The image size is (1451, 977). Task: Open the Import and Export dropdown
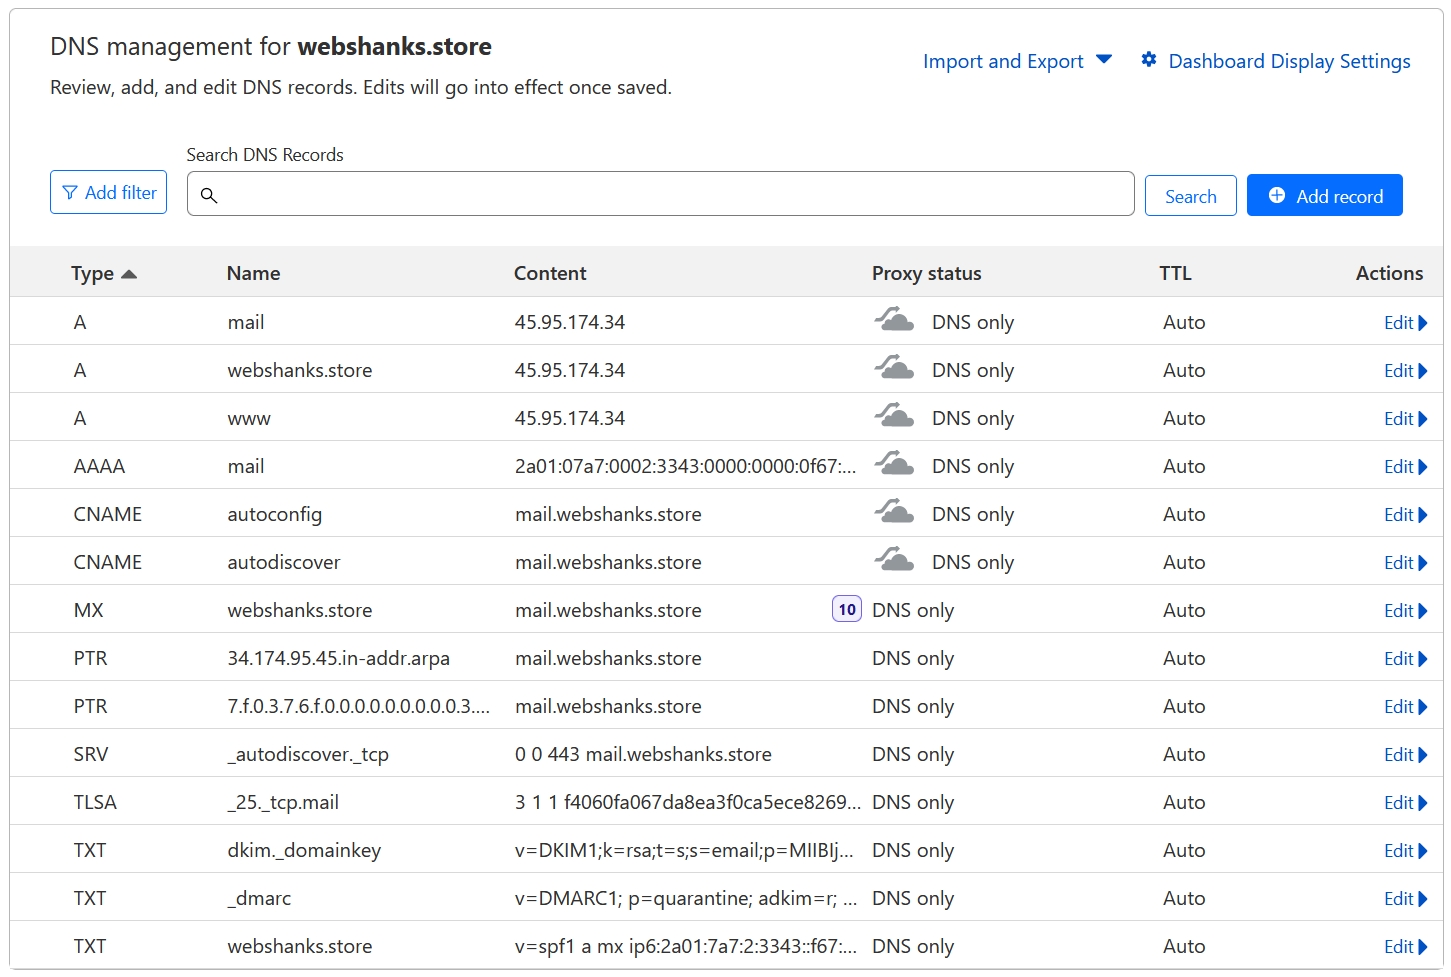[x=1016, y=61]
